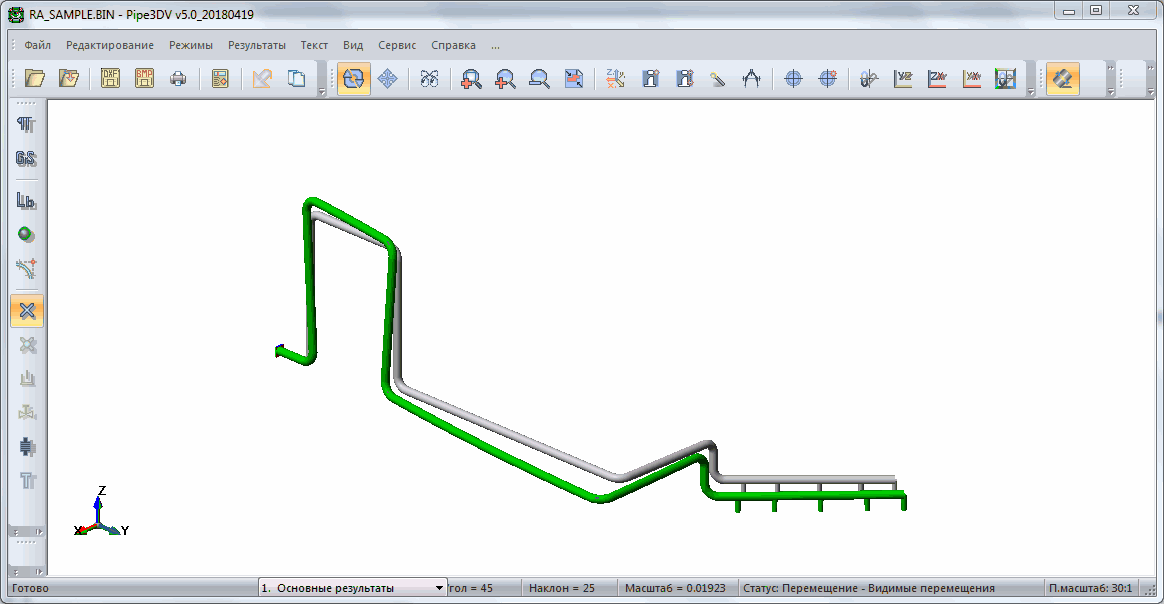Toggle the highlighted rotate view mode
Image resolution: width=1164 pixels, height=604 pixels.
354,79
